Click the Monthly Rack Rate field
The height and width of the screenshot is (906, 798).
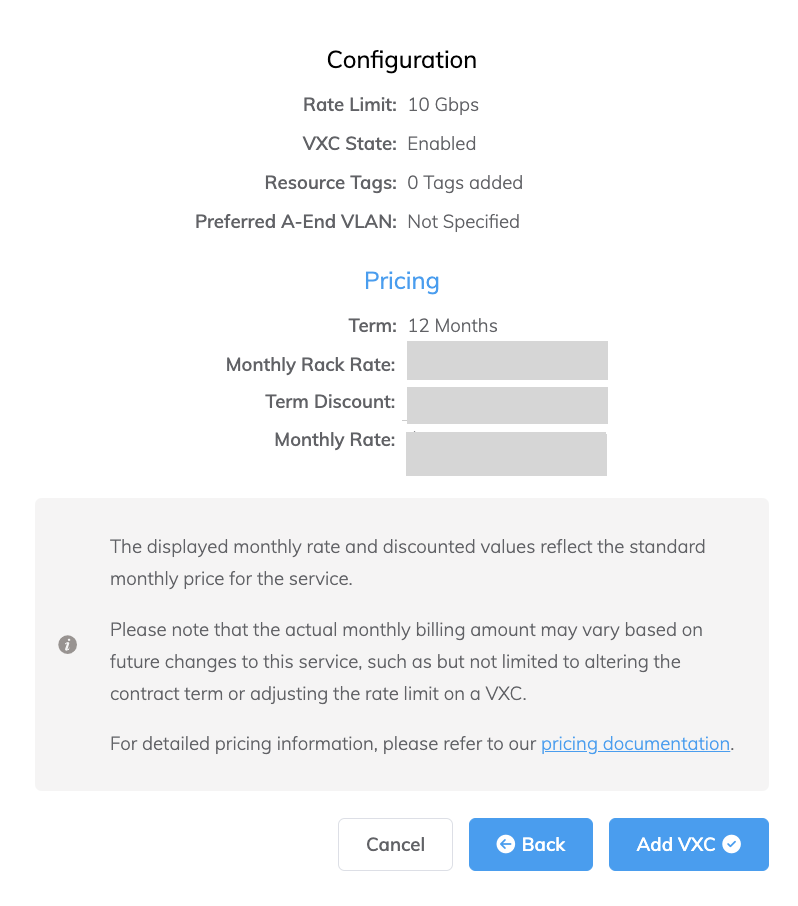click(506, 360)
